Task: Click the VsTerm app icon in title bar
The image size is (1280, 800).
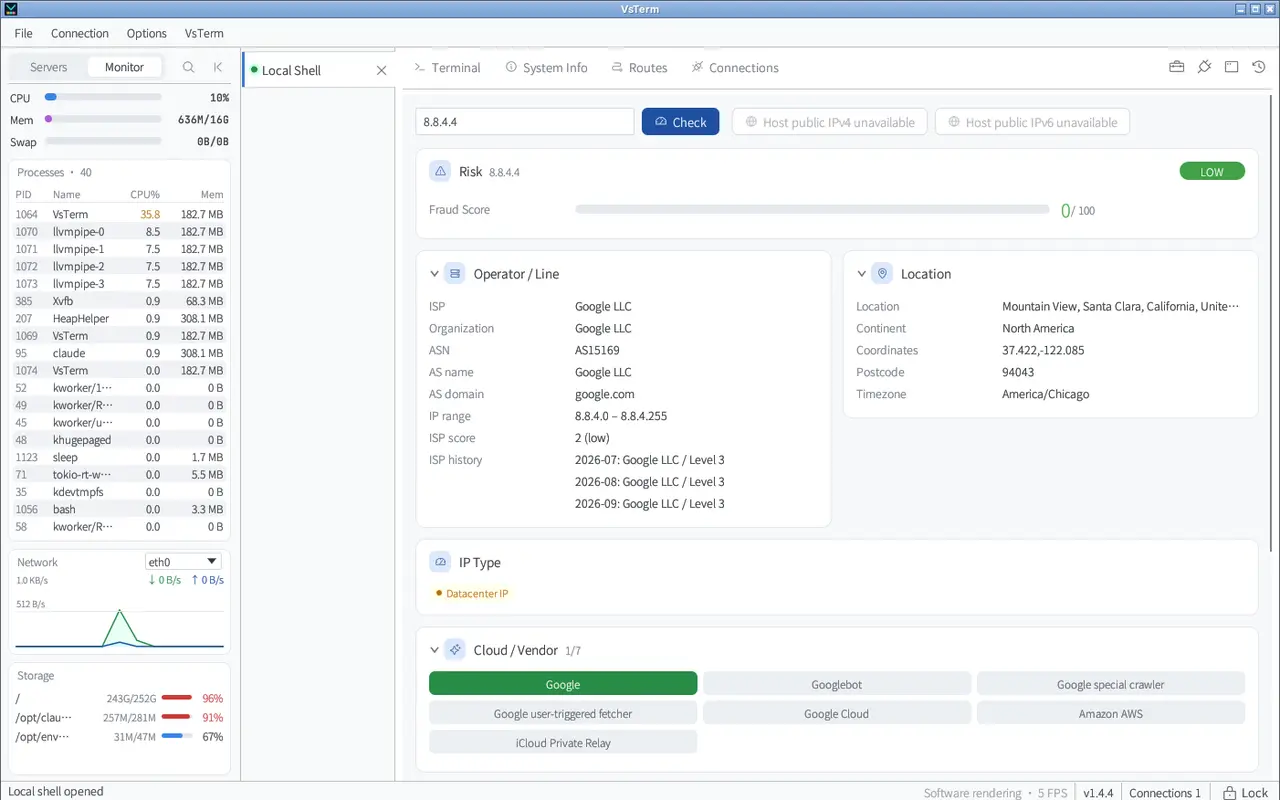Action: tap(10, 9)
